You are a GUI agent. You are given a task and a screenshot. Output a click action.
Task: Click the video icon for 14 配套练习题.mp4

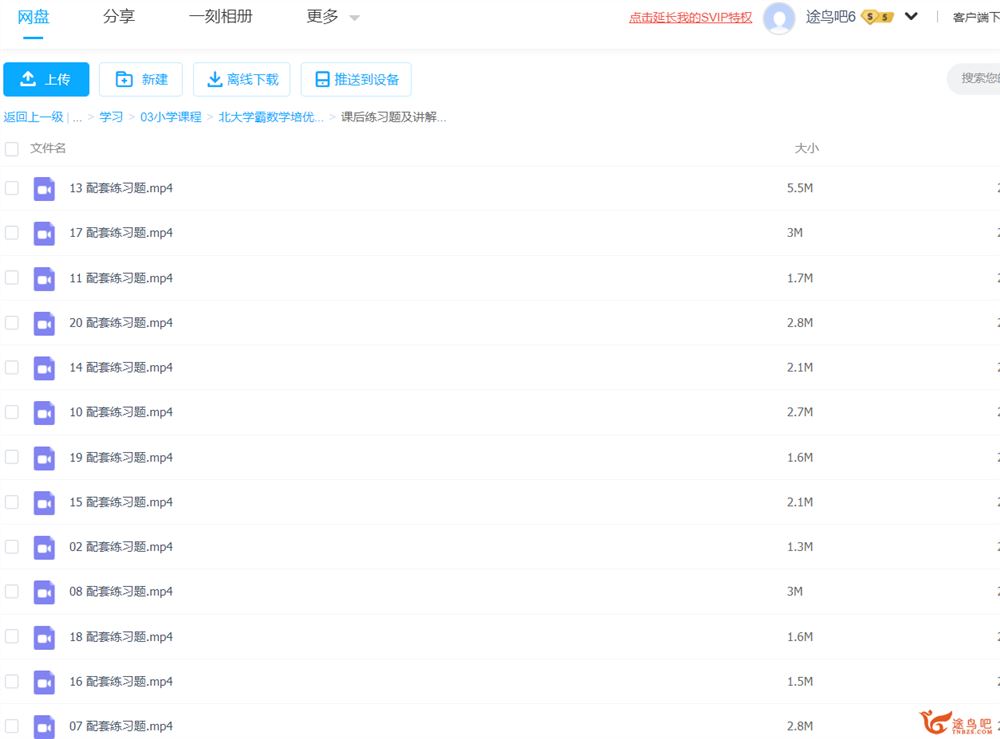pos(44,368)
